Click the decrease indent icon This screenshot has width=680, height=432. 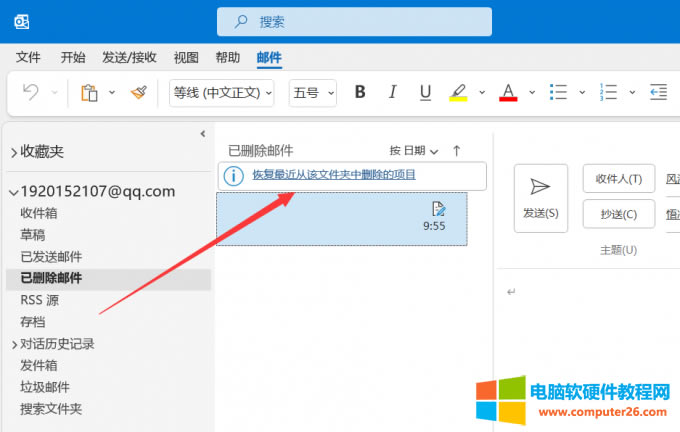(658, 93)
